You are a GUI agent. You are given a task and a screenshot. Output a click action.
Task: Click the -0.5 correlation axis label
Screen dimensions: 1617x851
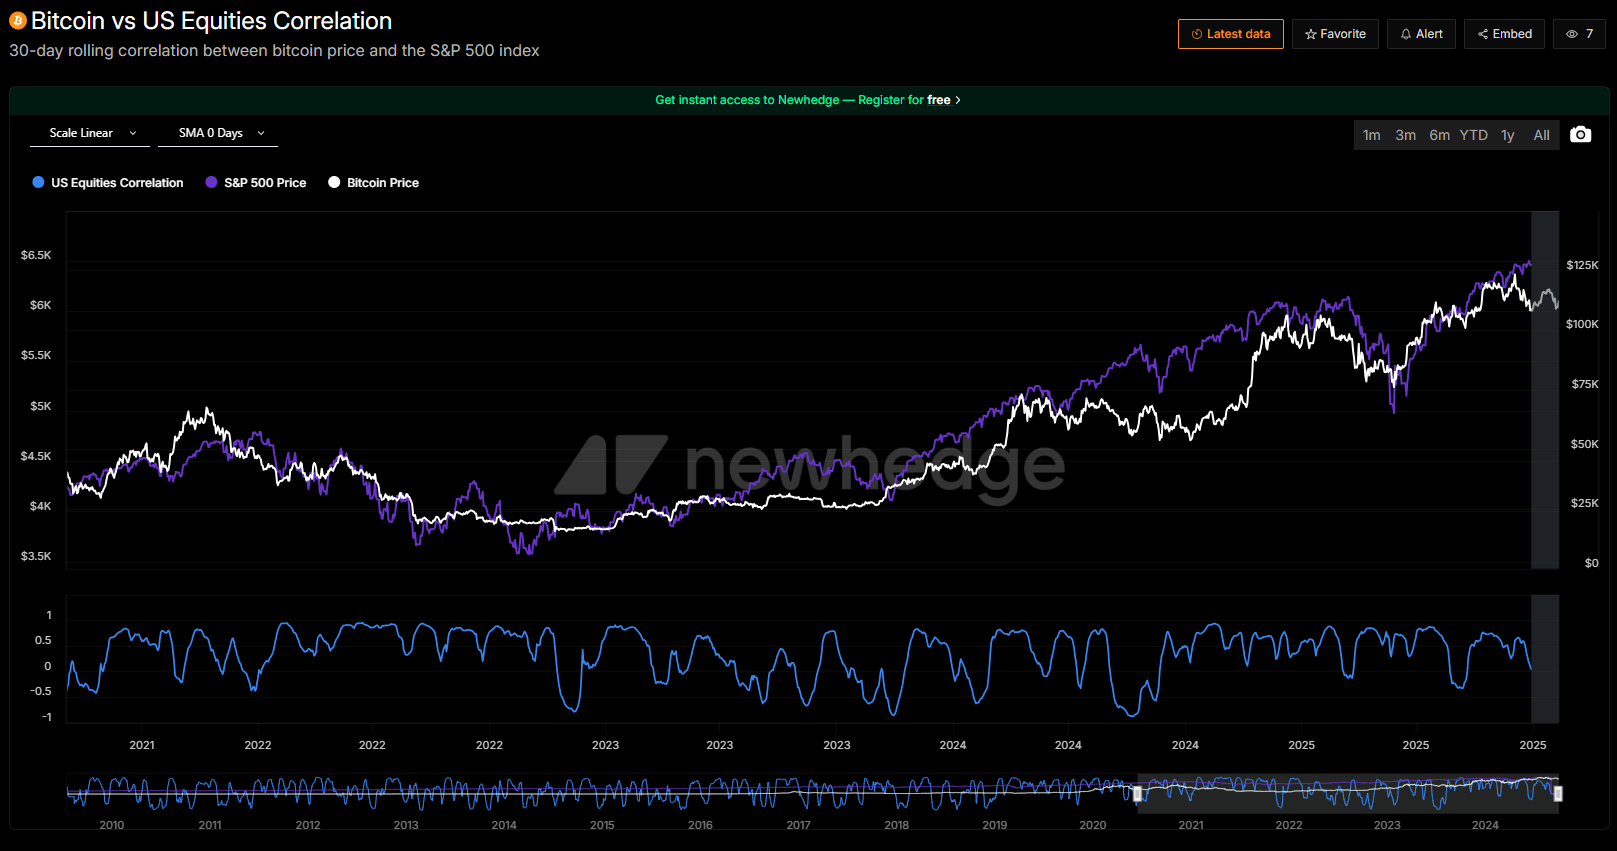coord(41,691)
